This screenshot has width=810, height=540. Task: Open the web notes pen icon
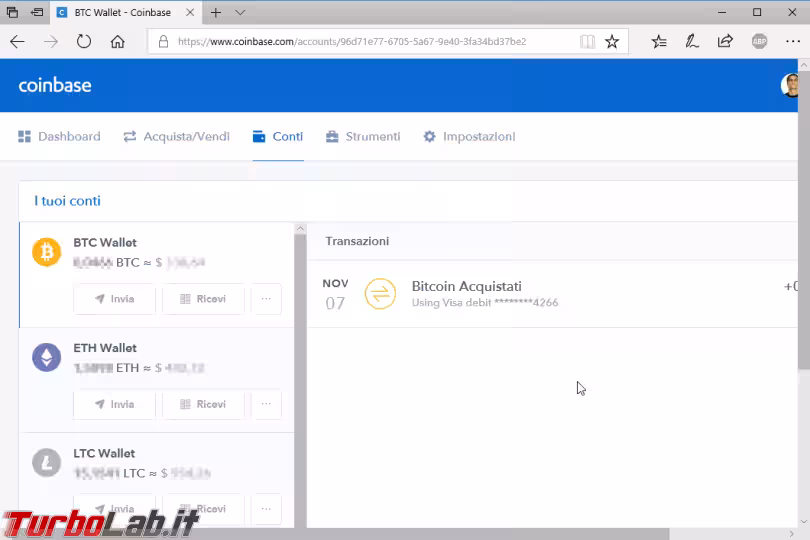tap(692, 41)
